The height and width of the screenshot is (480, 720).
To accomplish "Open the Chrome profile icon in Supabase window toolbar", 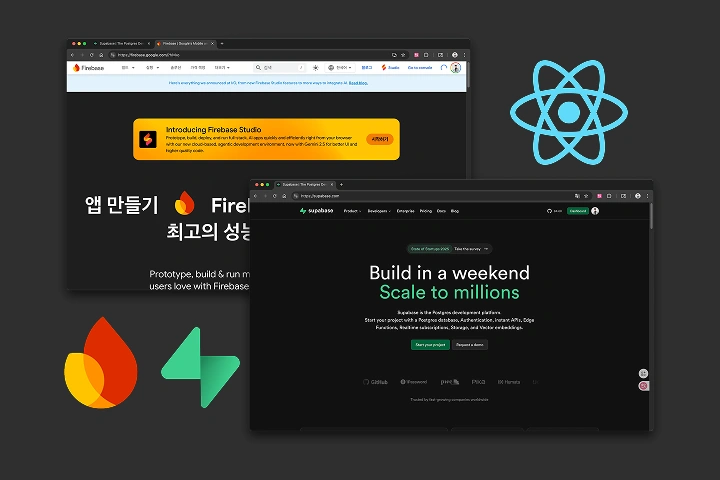I will coord(637,196).
